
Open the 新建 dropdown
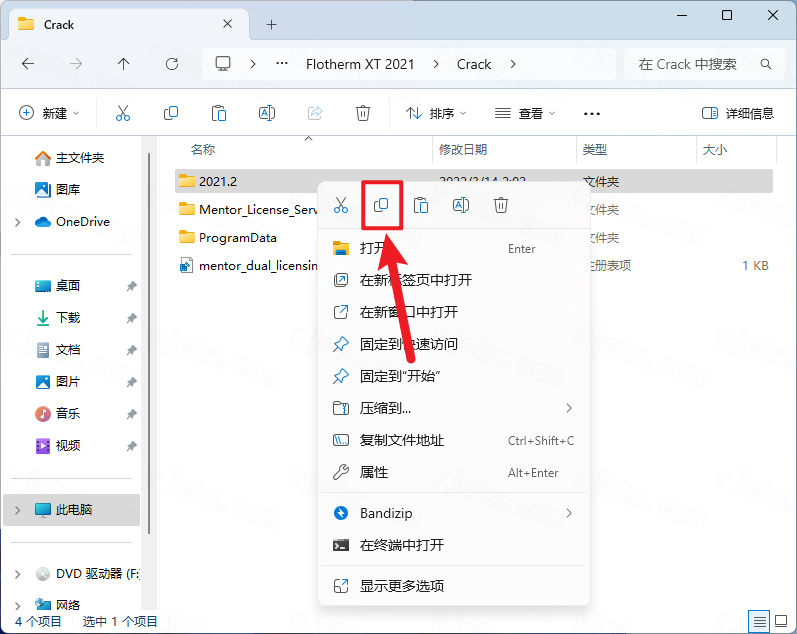coord(49,113)
